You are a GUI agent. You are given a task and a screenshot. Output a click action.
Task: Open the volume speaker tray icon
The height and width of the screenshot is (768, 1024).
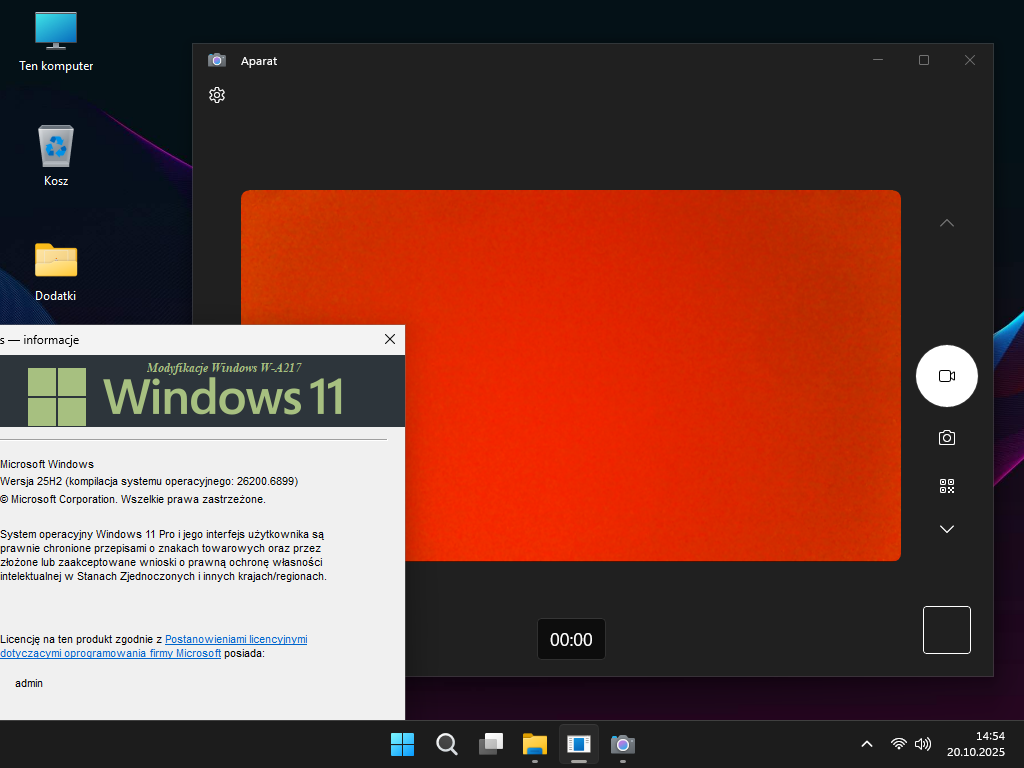click(923, 744)
